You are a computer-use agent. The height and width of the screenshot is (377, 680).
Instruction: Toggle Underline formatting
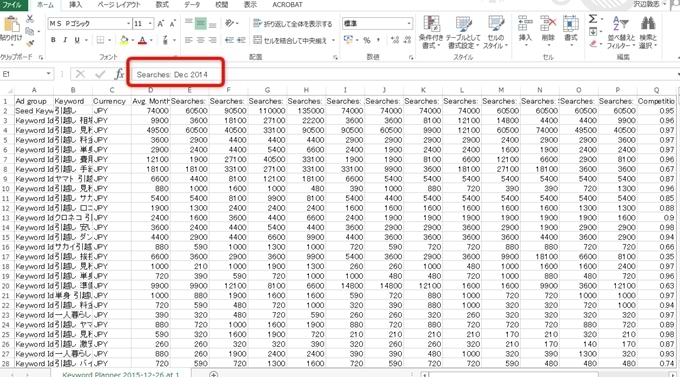[77, 40]
